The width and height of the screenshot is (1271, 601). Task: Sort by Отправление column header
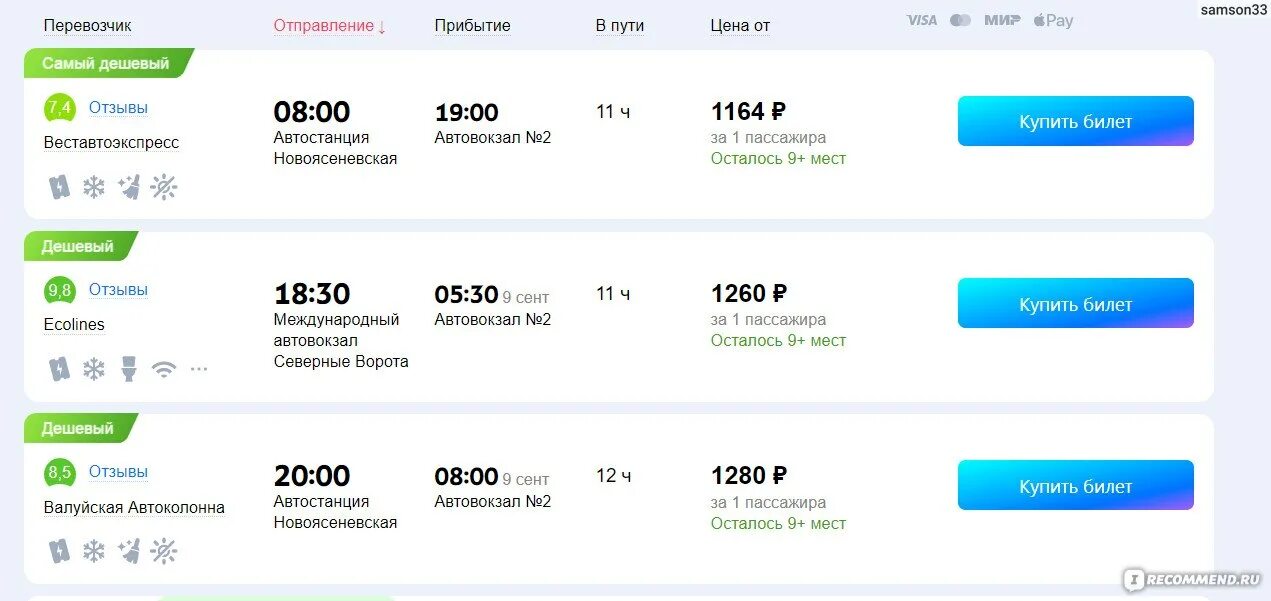point(329,26)
